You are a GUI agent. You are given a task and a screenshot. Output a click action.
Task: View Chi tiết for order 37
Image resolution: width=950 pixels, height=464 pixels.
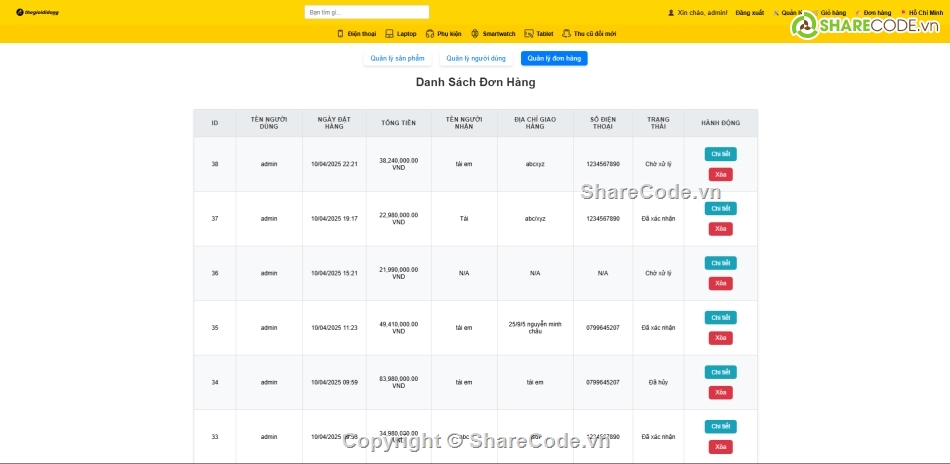720,208
